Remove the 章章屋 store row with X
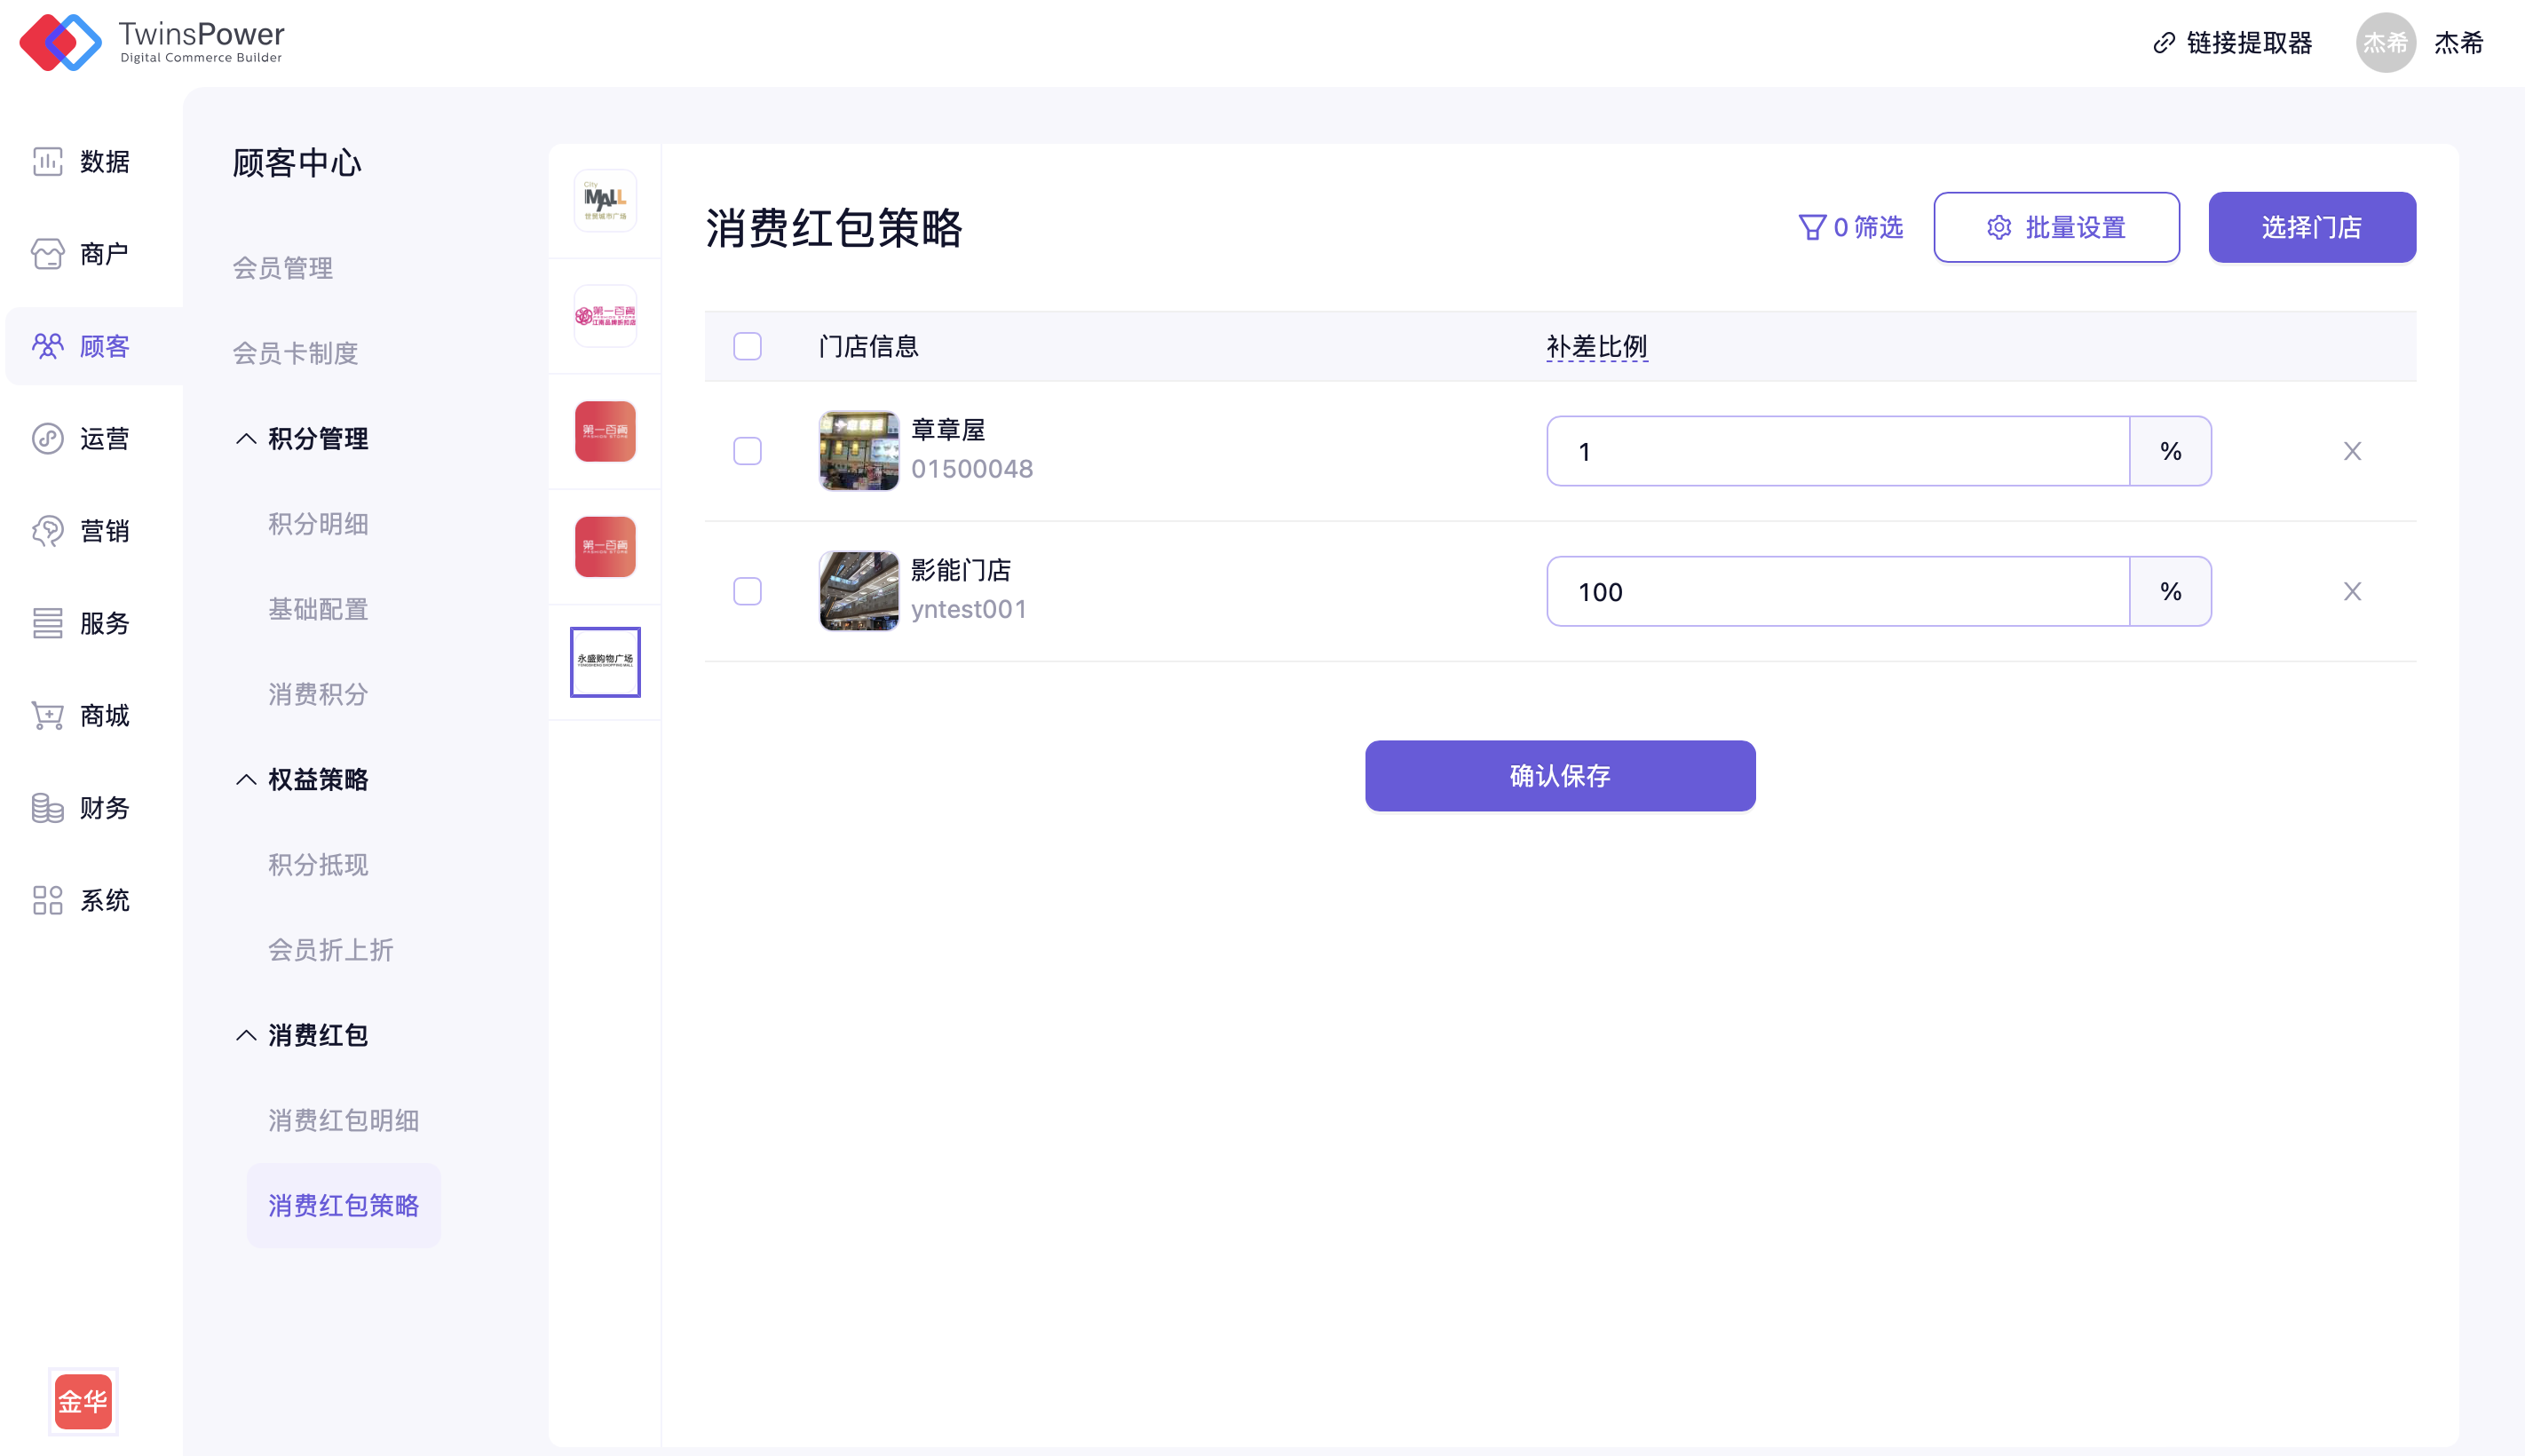Image resolution: width=2525 pixels, height=1456 pixels. [2352, 451]
